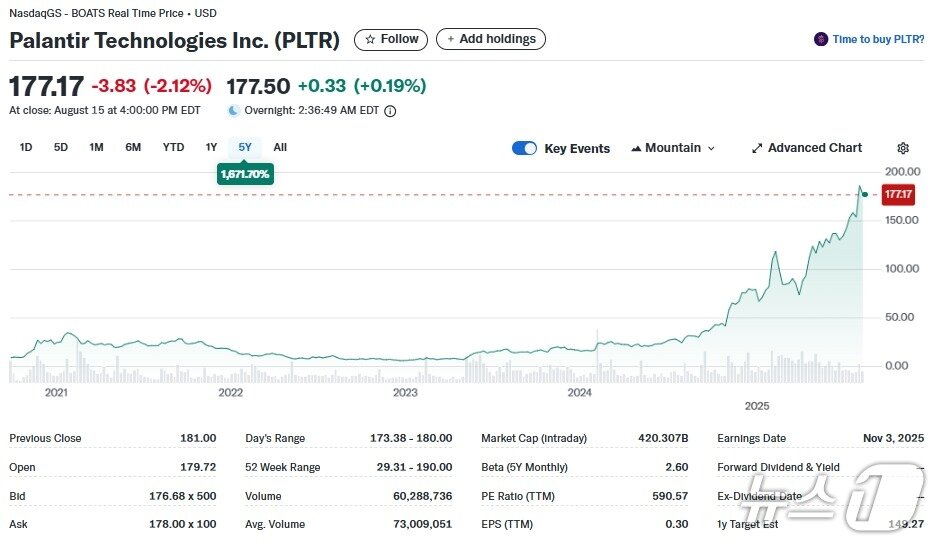Toggle the Key Events switch
The width and height of the screenshot is (938, 545).
pyautogui.click(x=524, y=148)
